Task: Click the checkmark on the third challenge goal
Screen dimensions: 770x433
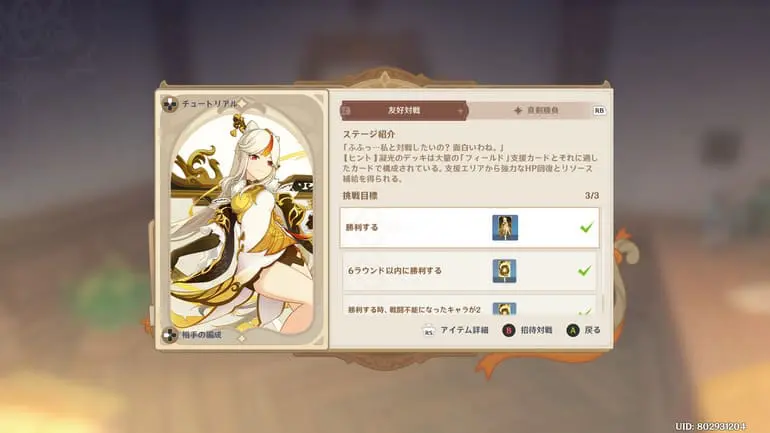Action: (584, 311)
